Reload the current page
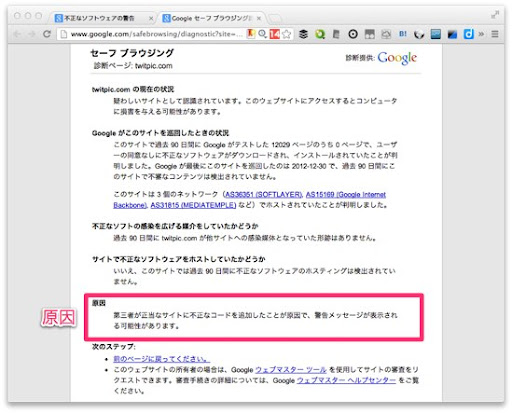Viewport: 512px width, 413px height. pos(47,34)
